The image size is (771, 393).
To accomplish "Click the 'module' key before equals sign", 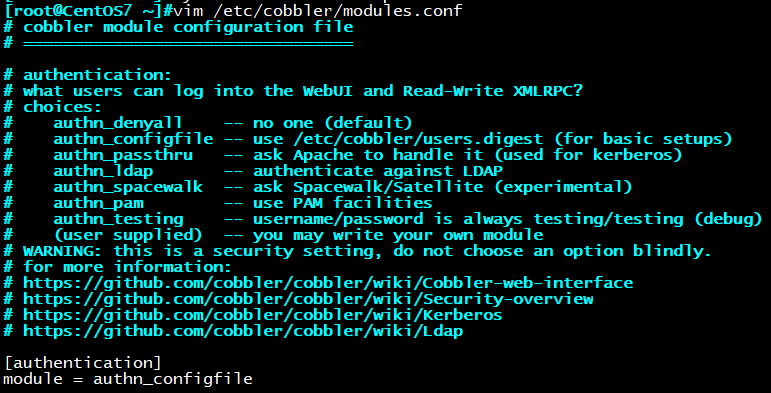I will point(33,379).
